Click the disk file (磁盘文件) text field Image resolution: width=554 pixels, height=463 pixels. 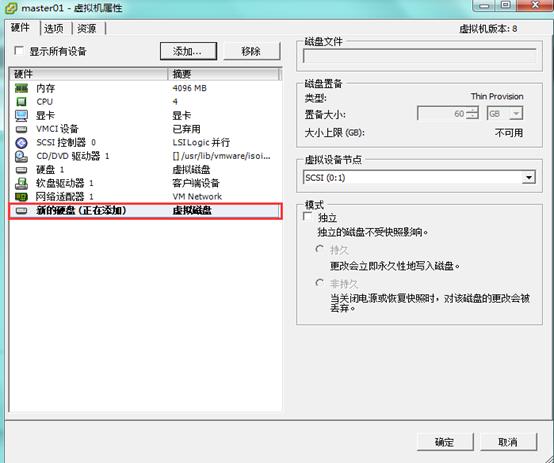click(x=419, y=56)
